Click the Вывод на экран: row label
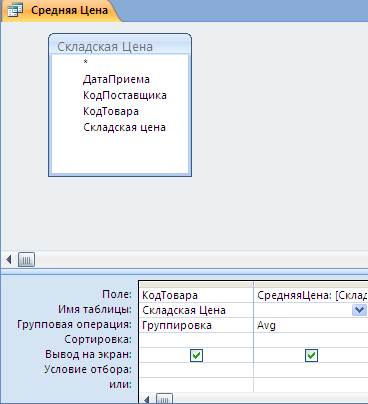 coord(88,354)
